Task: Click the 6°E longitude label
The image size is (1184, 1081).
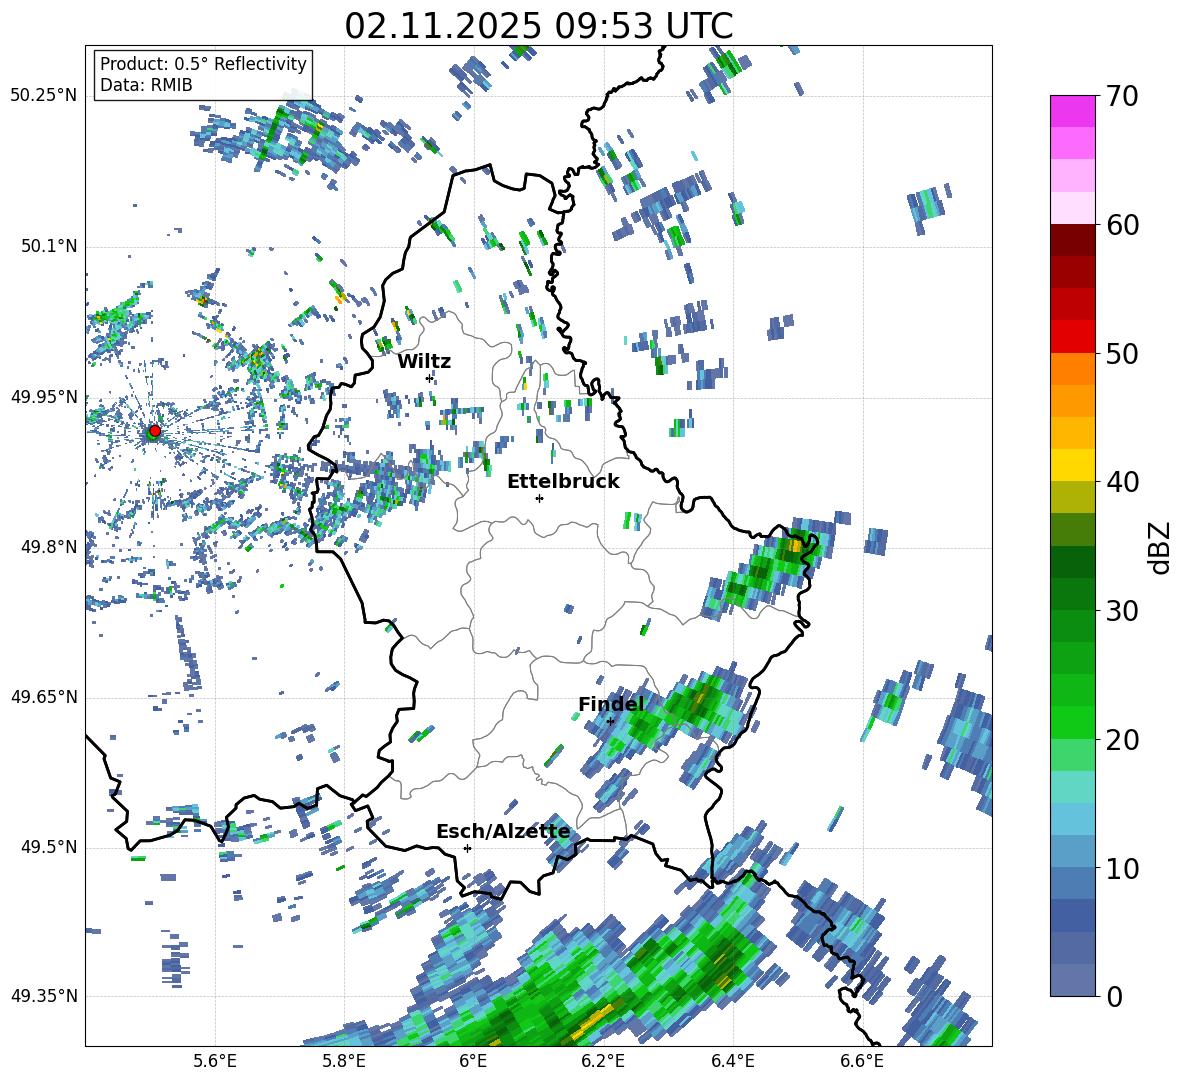Action: point(473,1061)
